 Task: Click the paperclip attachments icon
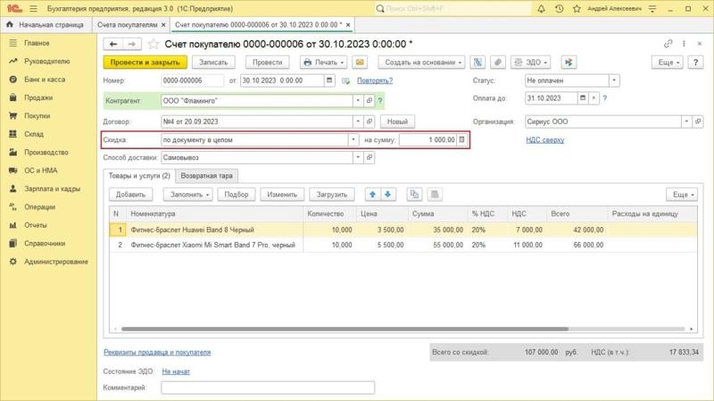tap(498, 62)
